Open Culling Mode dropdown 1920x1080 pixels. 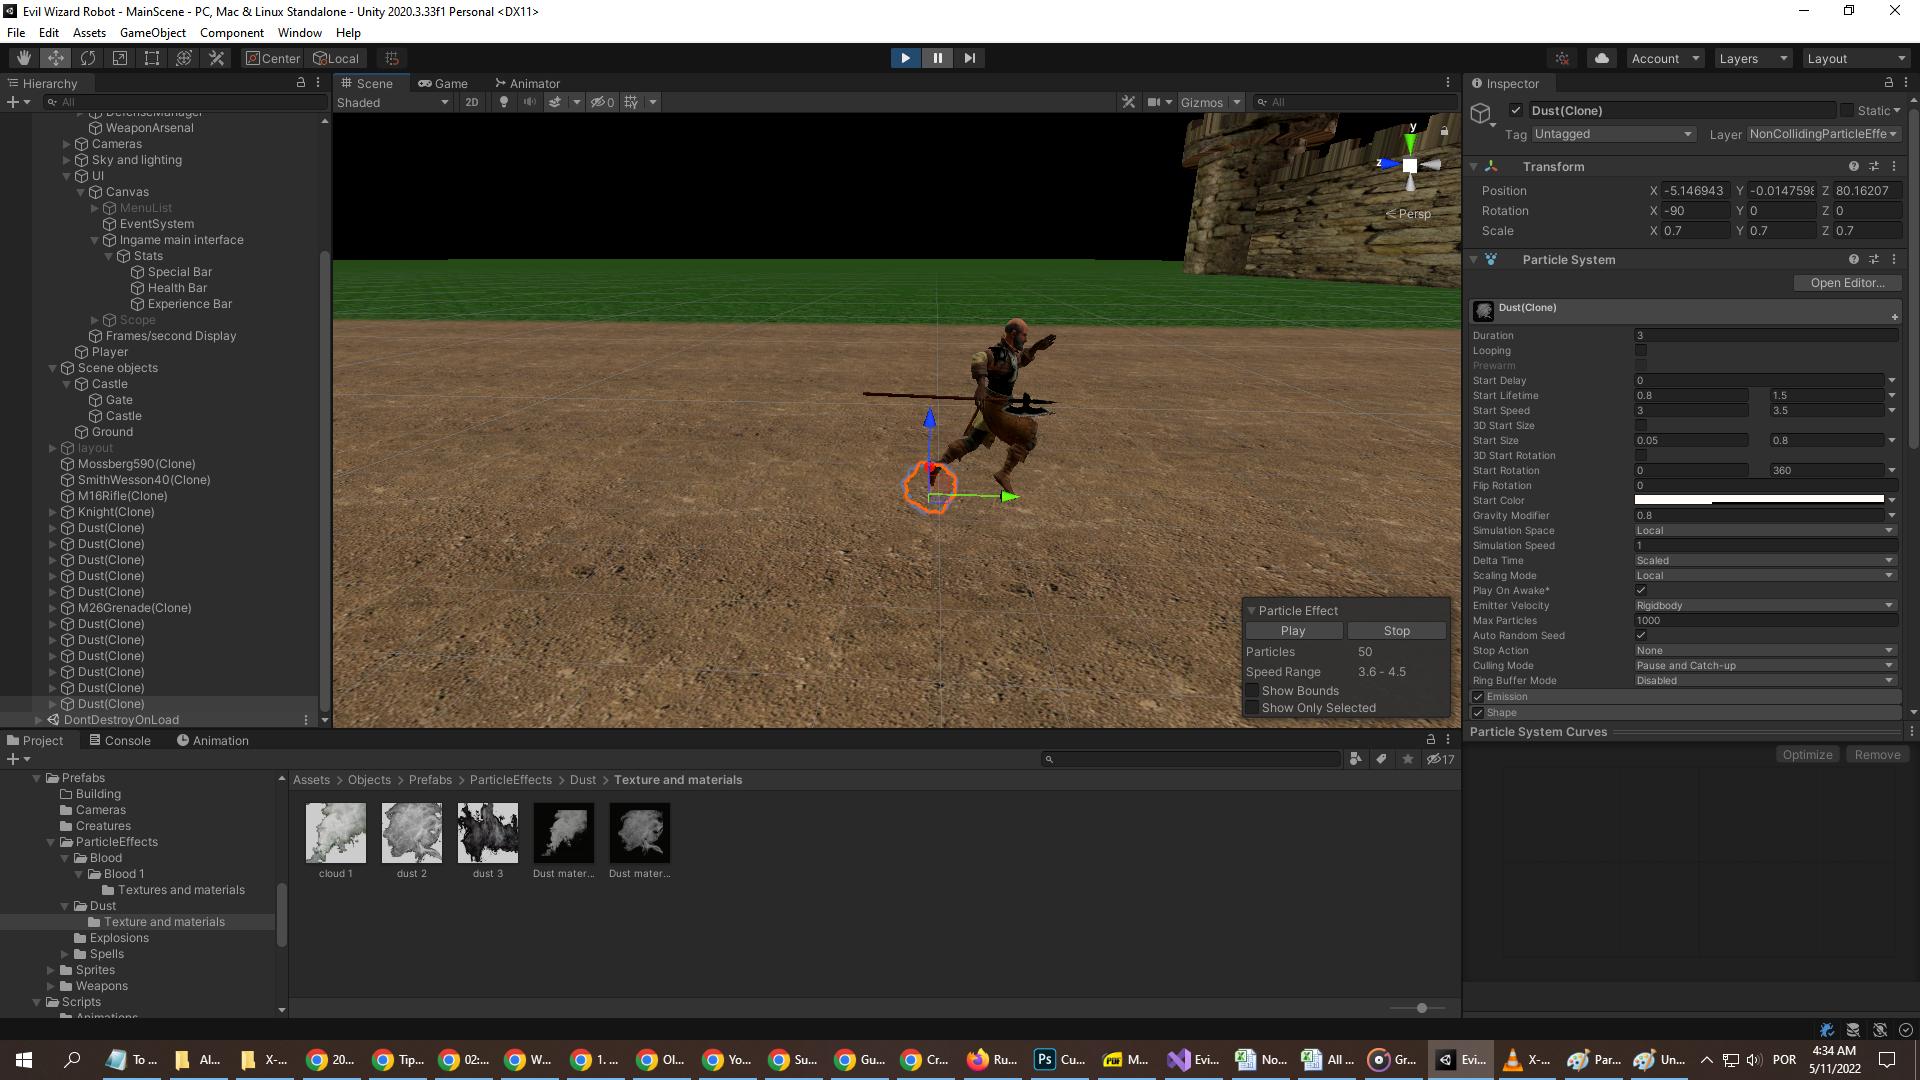[x=1765, y=665]
